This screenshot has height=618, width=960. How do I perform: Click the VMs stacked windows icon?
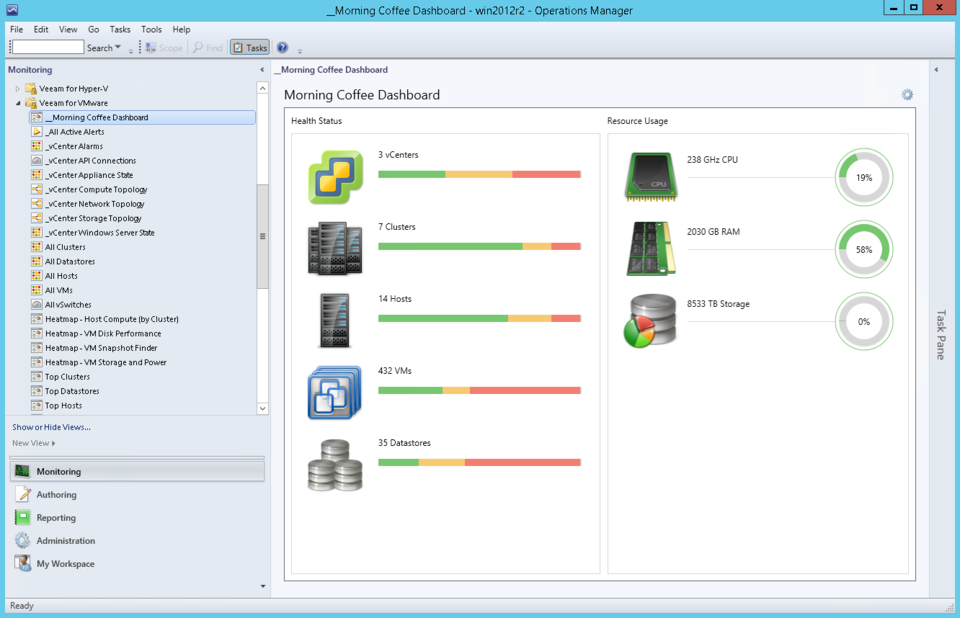(x=335, y=393)
